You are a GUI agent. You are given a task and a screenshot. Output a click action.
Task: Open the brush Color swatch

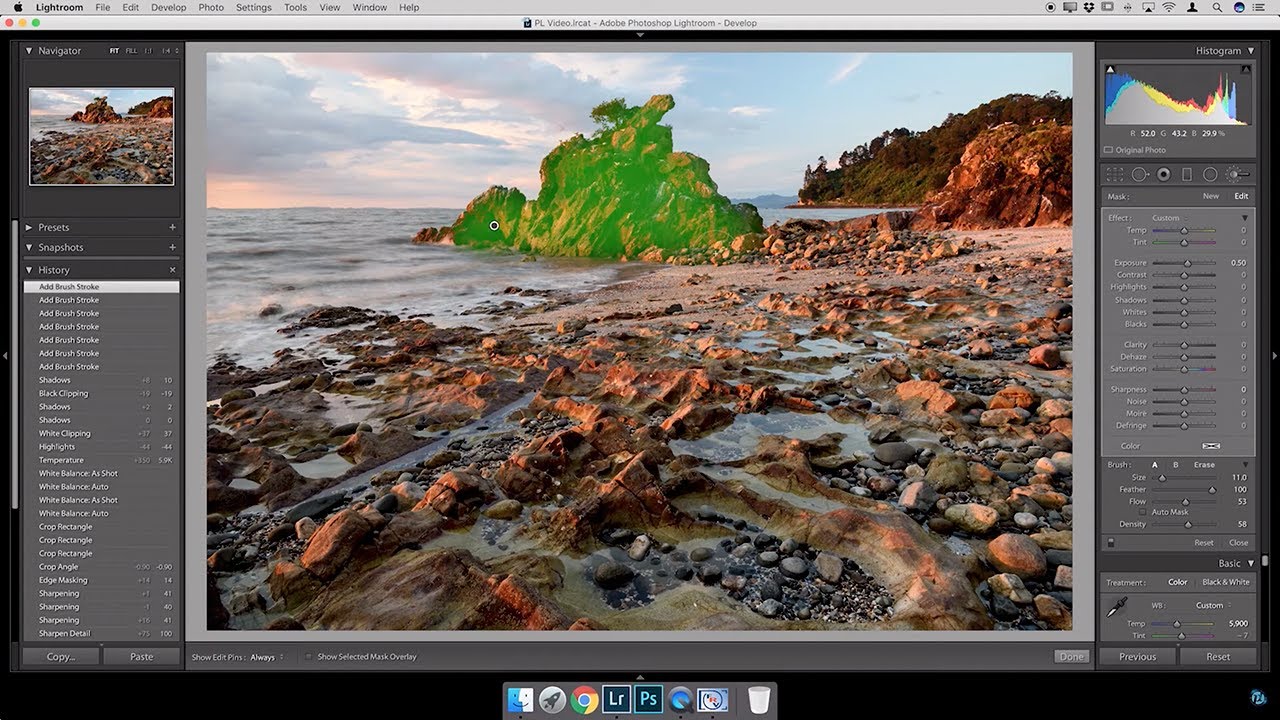pyautogui.click(x=1211, y=446)
